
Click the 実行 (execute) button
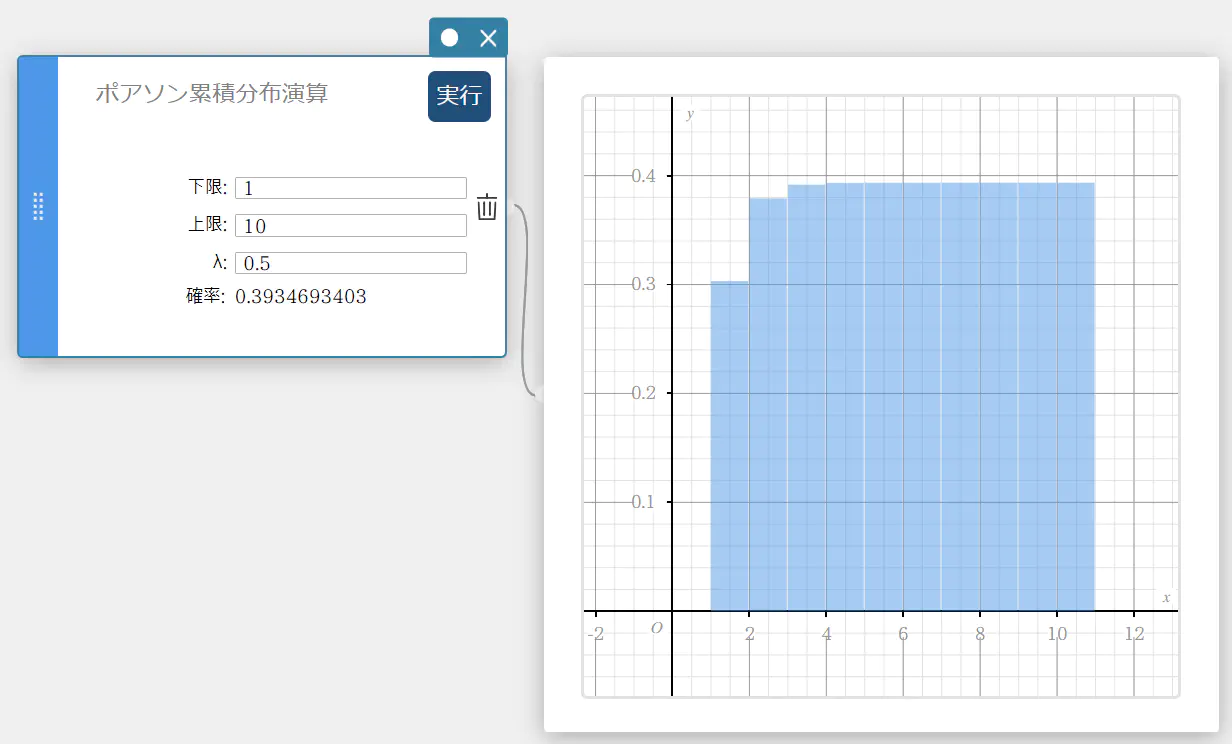[x=459, y=96]
